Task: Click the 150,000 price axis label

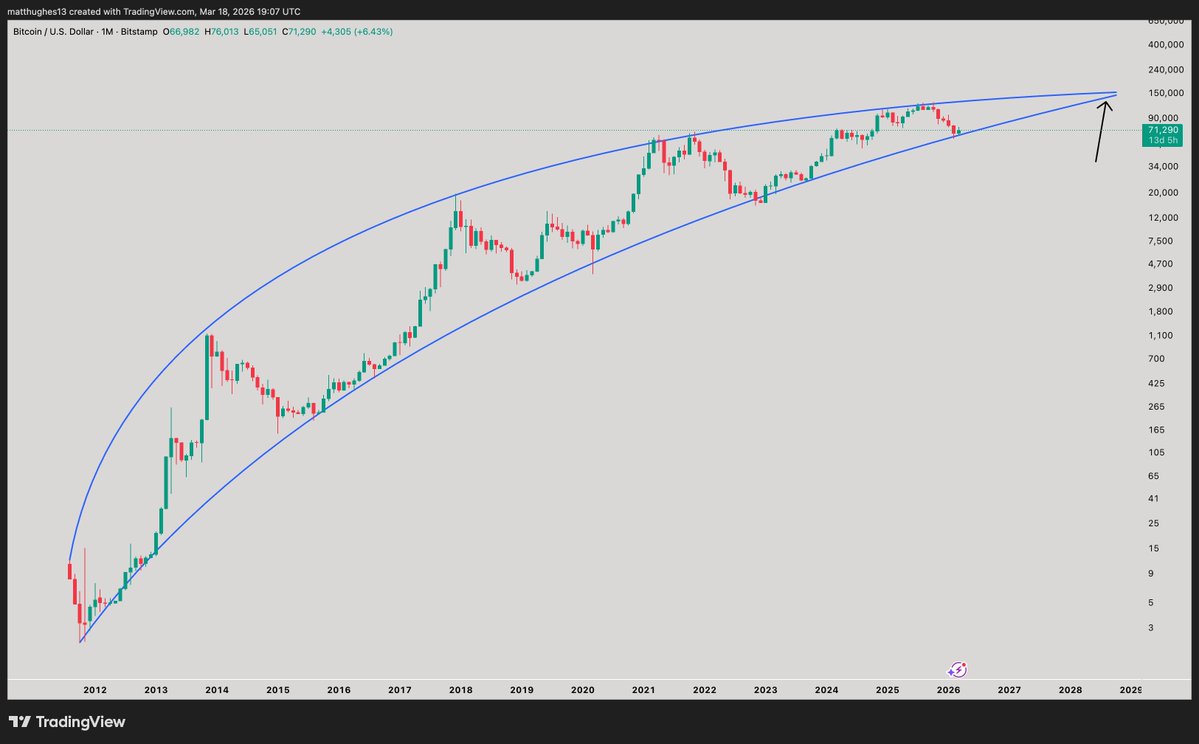Action: point(1165,93)
